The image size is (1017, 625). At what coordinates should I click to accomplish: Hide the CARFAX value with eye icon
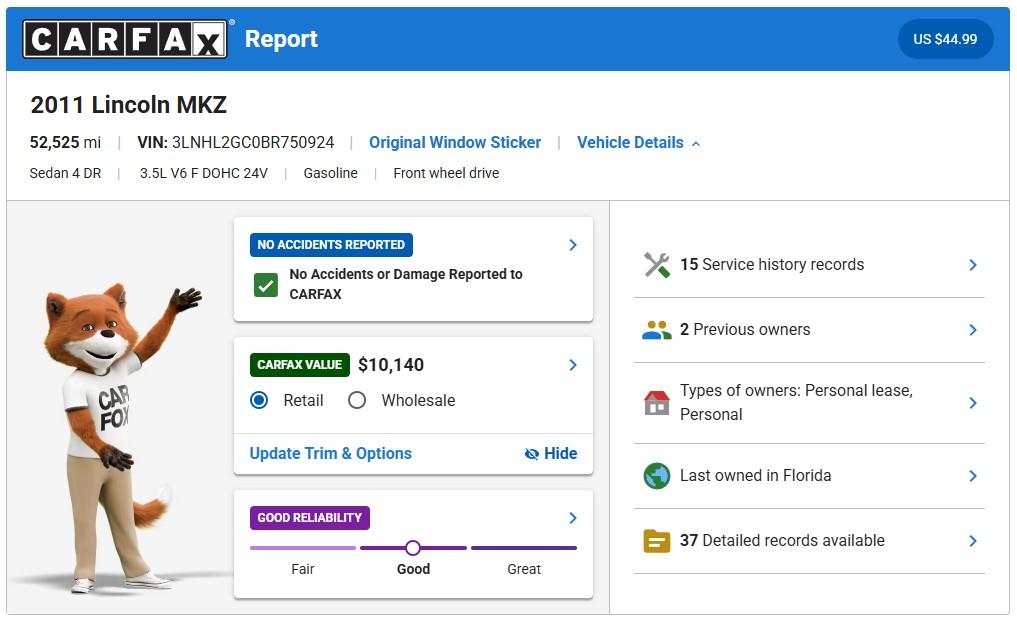(x=551, y=454)
